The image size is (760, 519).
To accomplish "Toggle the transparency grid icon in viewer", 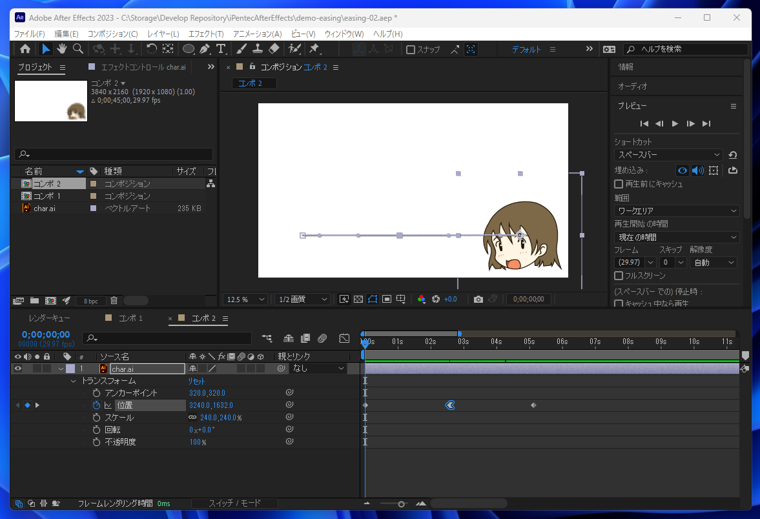I will pyautogui.click(x=358, y=299).
